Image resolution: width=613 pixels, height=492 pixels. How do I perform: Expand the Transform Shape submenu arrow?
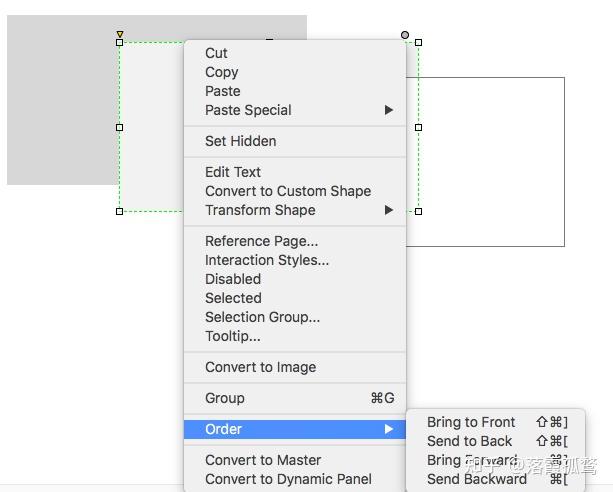389,210
